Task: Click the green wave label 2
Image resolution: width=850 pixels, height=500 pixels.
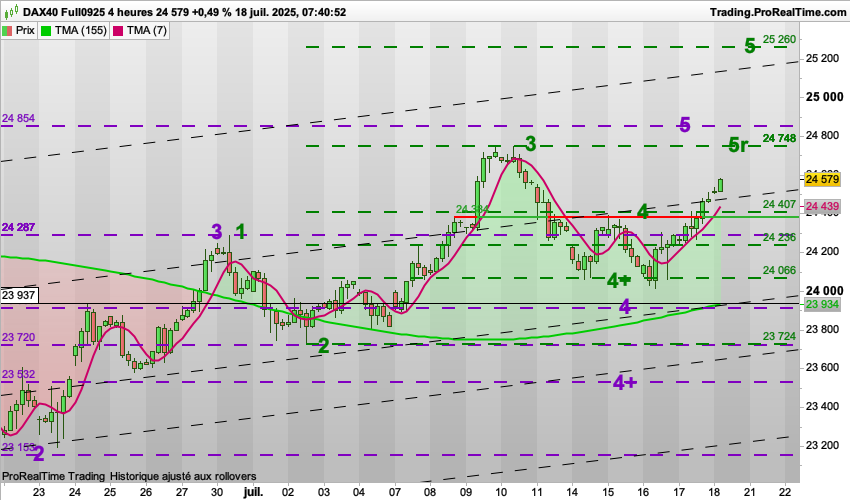Action: pos(323,345)
